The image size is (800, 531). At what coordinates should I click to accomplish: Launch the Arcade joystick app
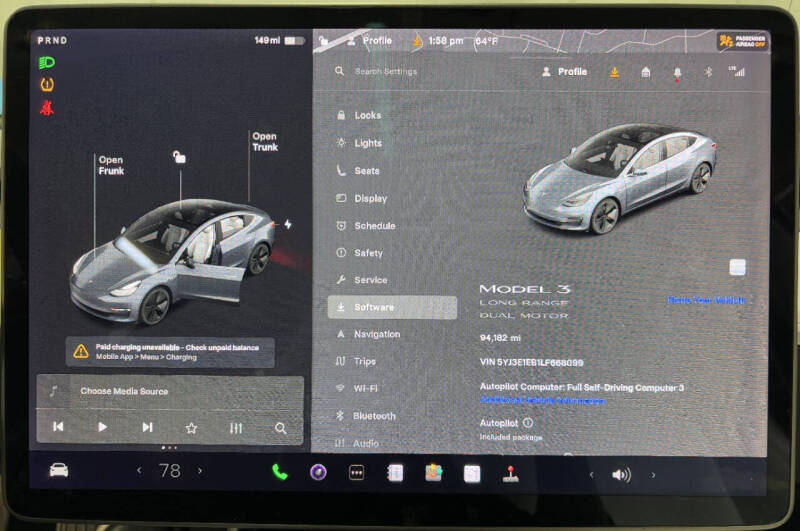pos(510,474)
